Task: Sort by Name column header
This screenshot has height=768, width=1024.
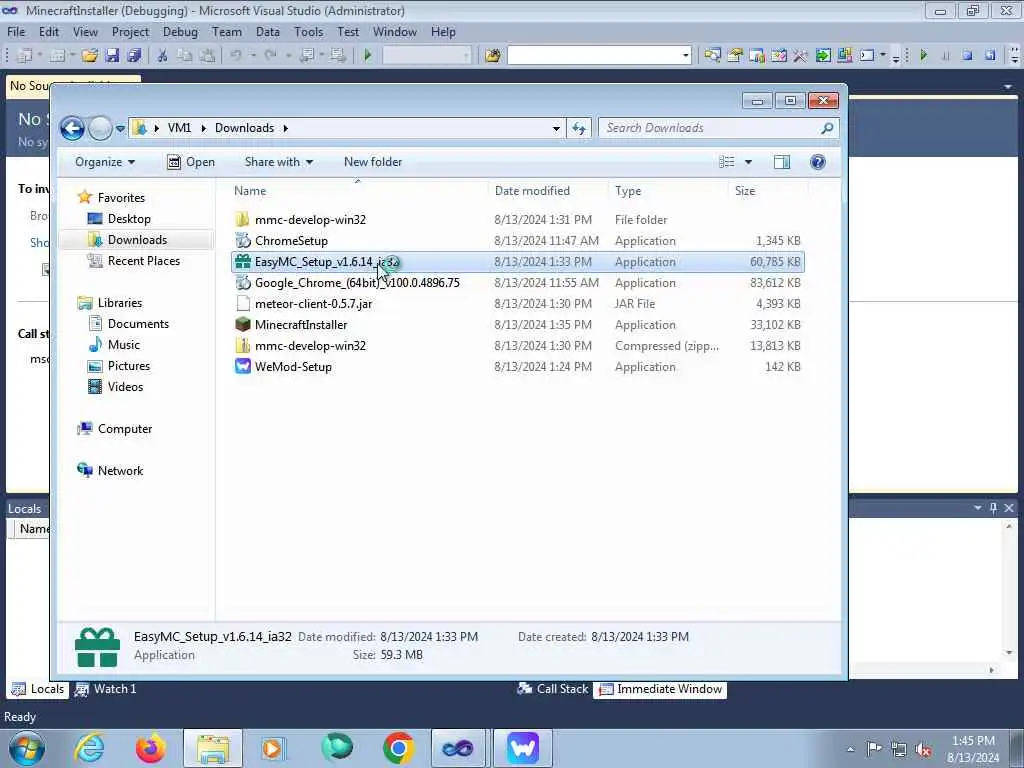Action: pos(359,191)
